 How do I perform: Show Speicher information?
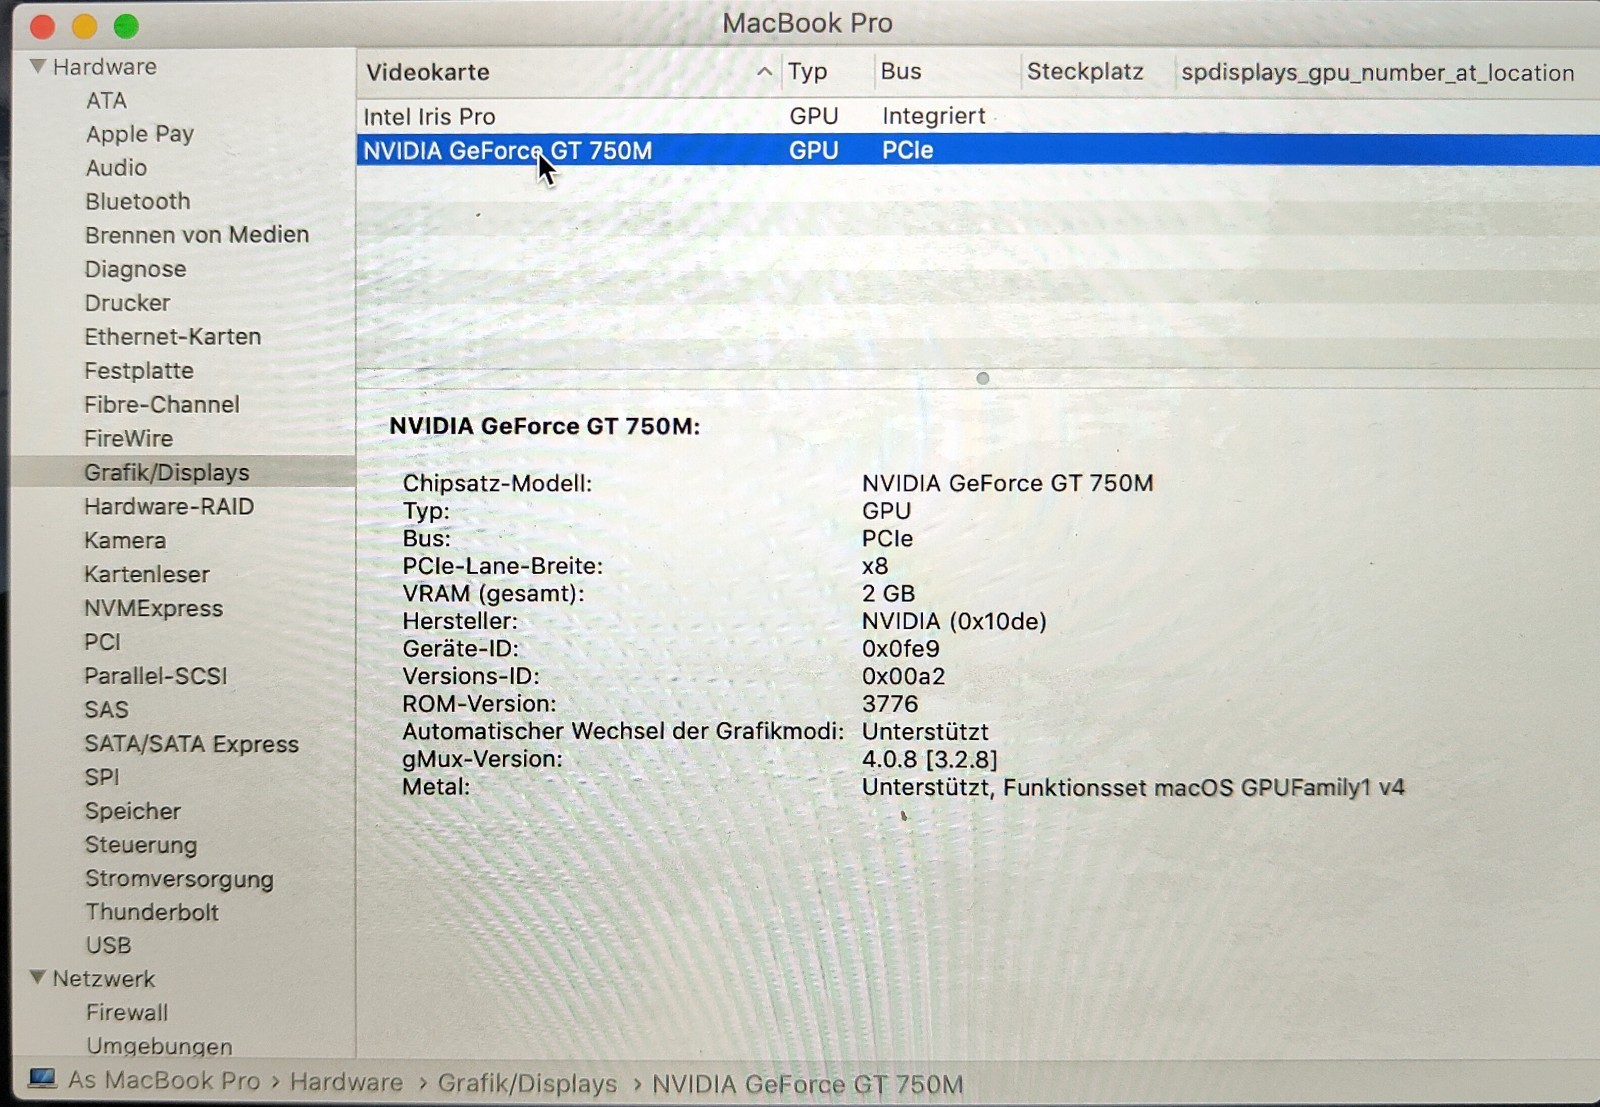point(133,811)
